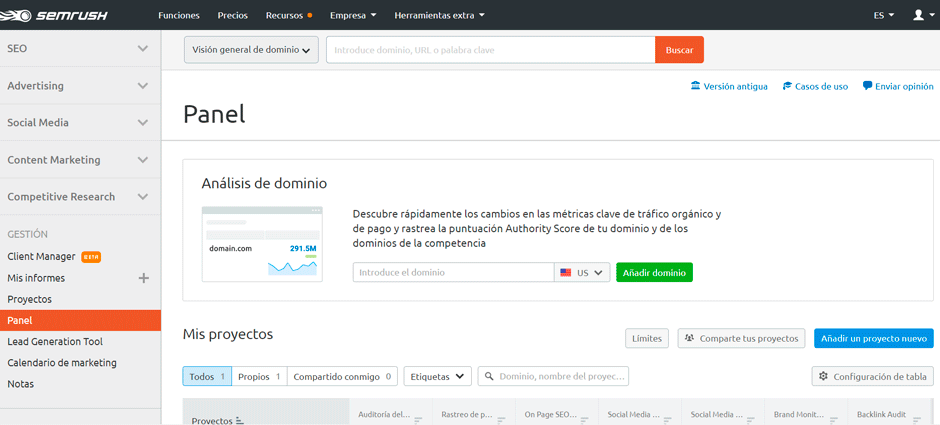Expand the Competitive Research sidebar section
The image size is (940, 425).
(x=80, y=197)
